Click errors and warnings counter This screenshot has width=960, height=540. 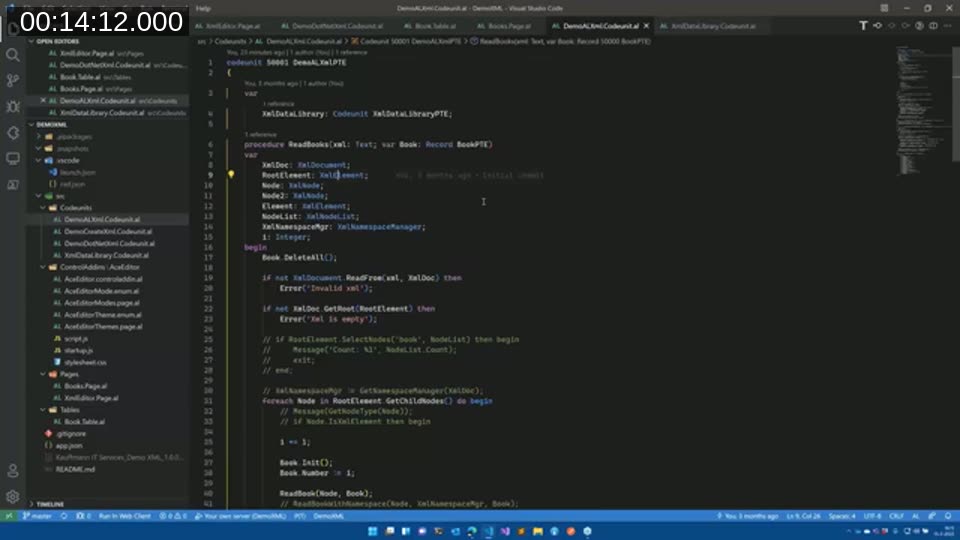[173, 516]
